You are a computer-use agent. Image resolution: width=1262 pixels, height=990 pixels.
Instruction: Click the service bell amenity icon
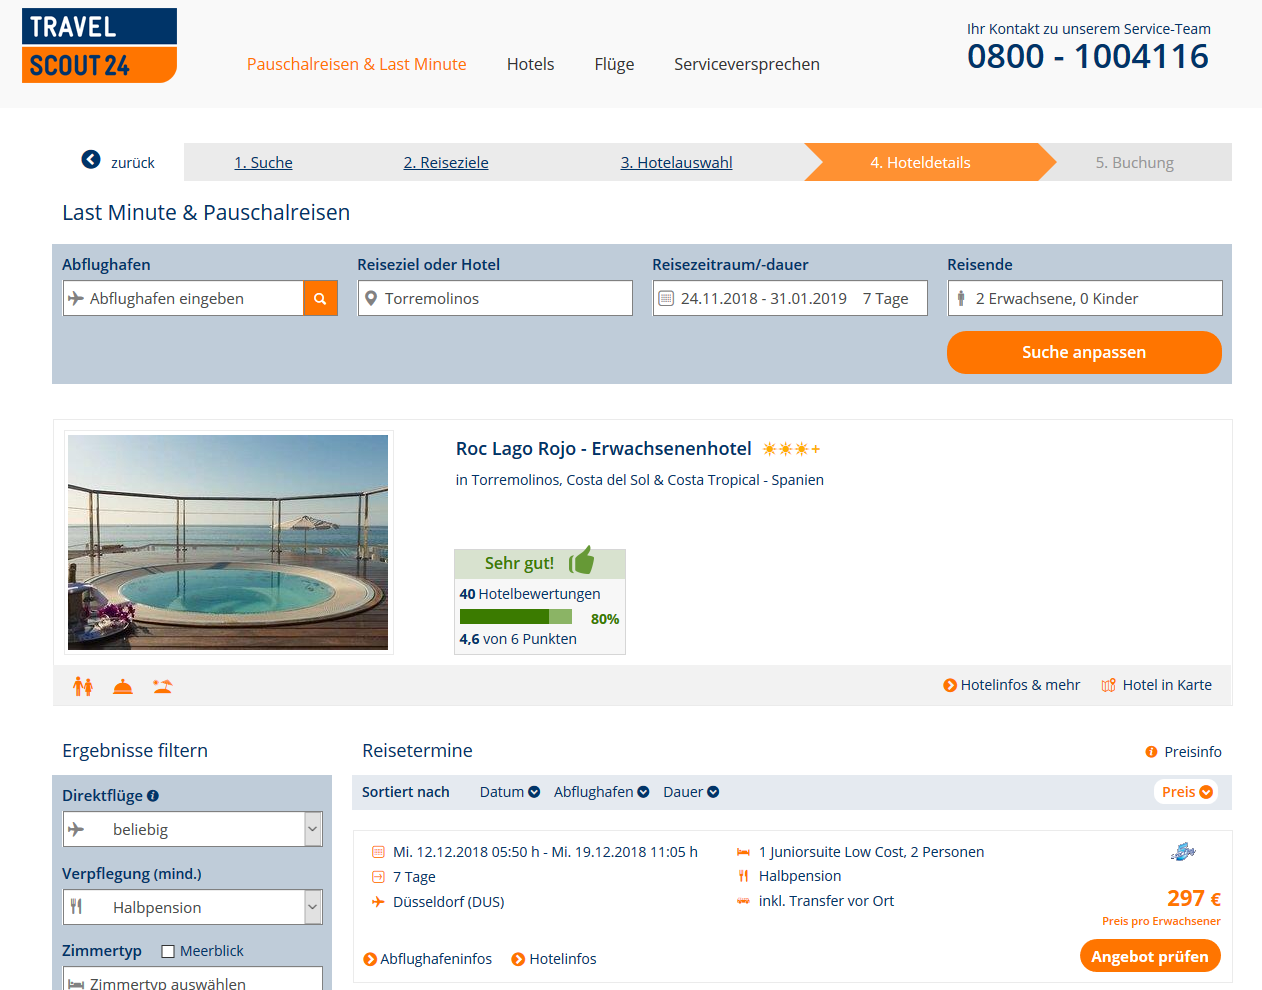(x=123, y=686)
